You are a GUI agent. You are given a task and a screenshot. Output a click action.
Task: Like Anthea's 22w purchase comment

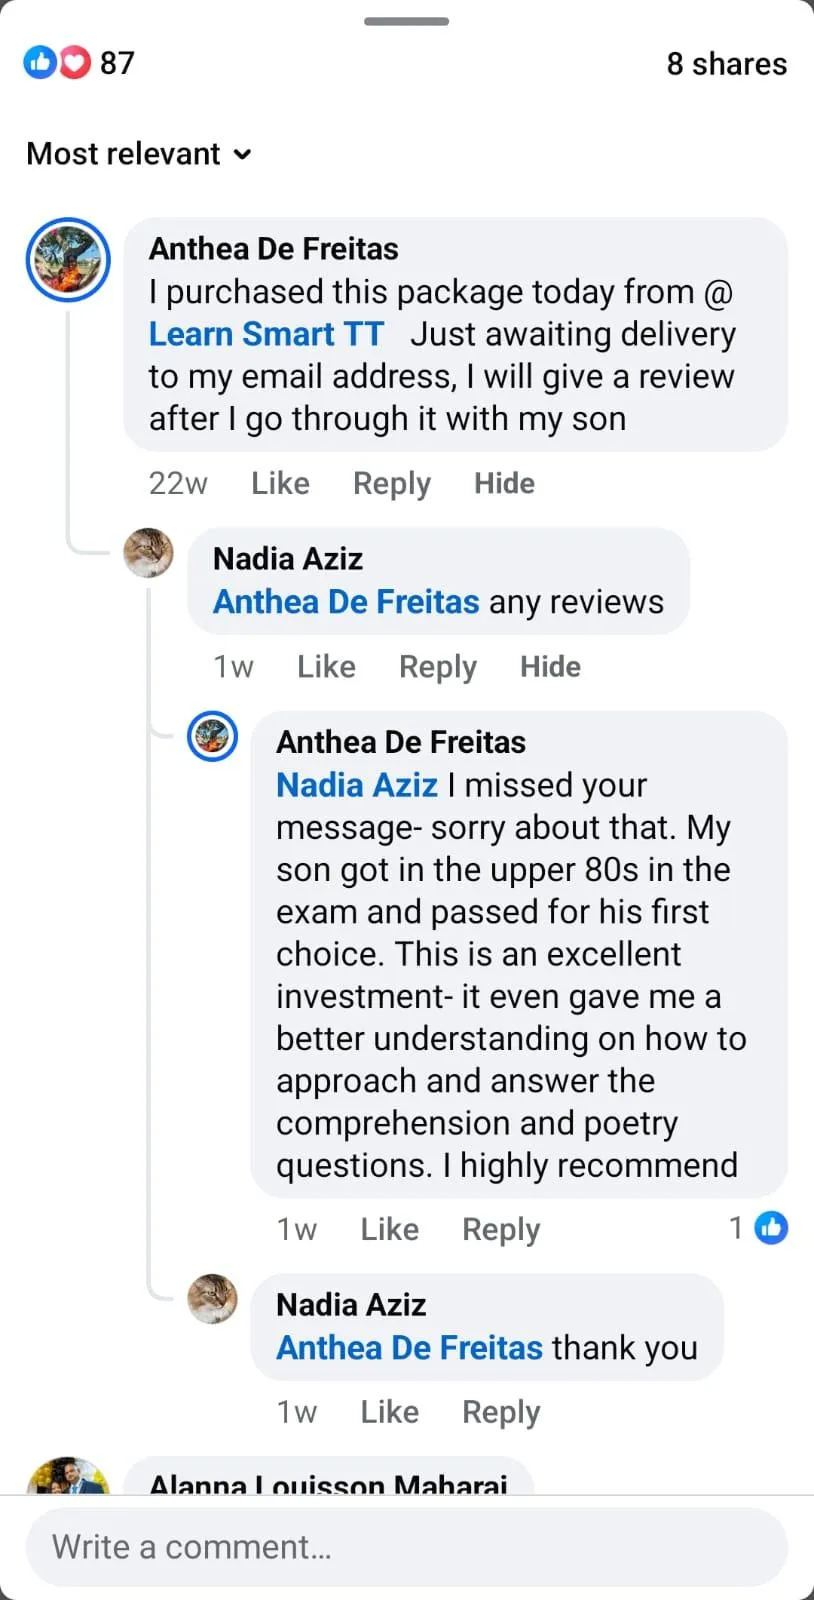pos(280,484)
